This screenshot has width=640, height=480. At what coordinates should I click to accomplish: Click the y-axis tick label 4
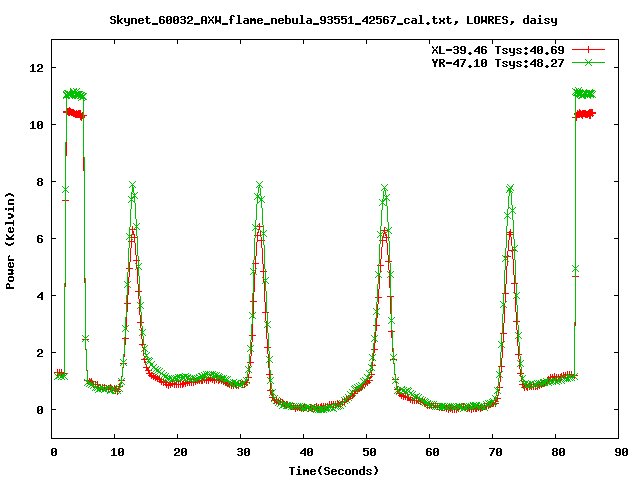pyautogui.click(x=40, y=296)
